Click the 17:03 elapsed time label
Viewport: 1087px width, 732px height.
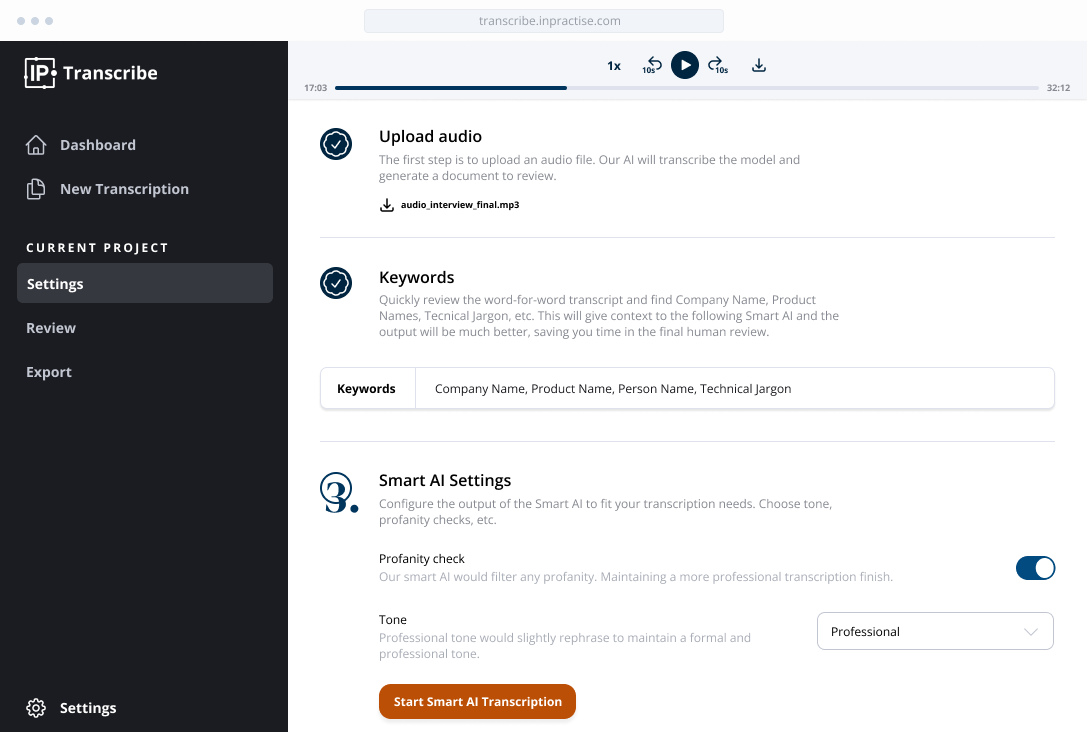point(315,88)
